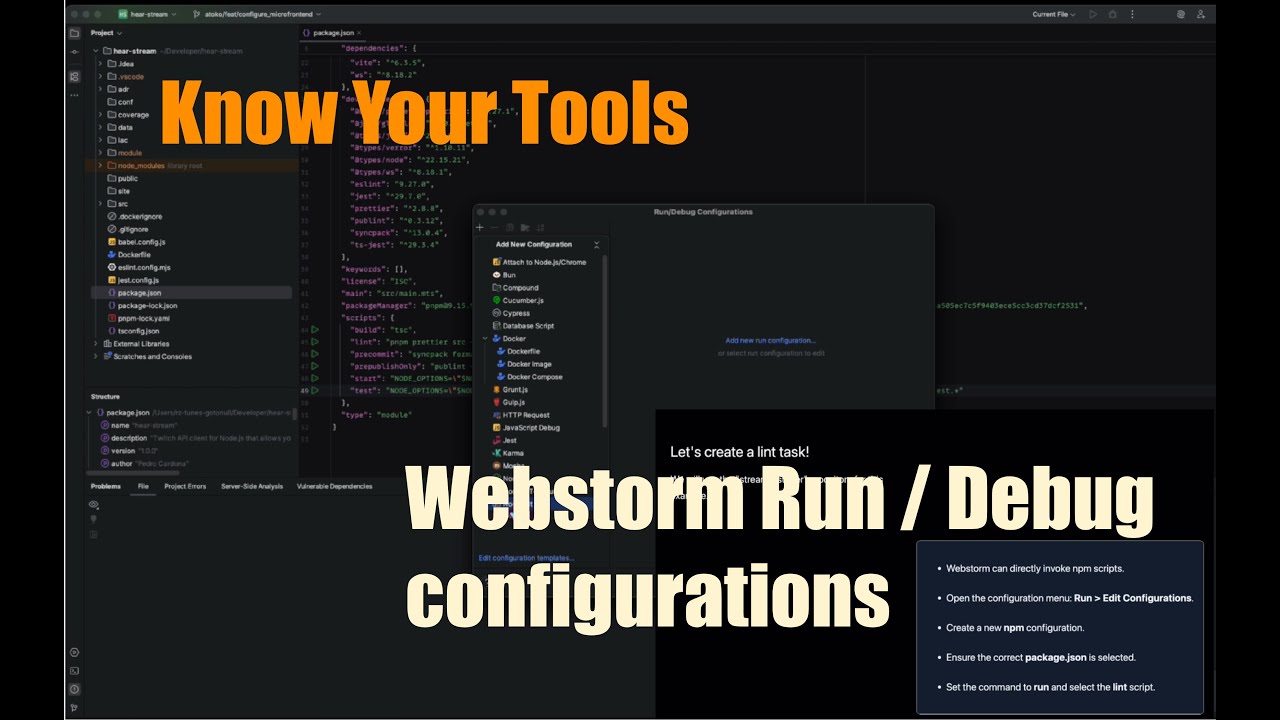Open More Actions kebab in the top toolbar
1280x720 pixels.
[x=1132, y=14]
